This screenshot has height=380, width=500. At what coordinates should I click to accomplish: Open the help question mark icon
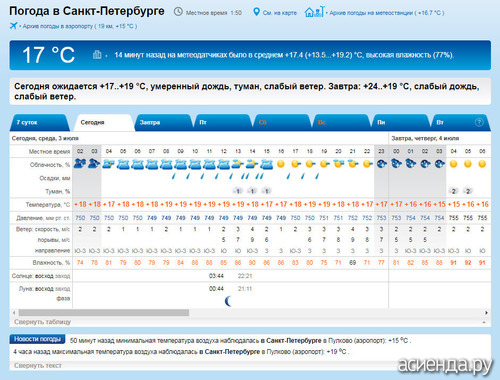tap(479, 122)
